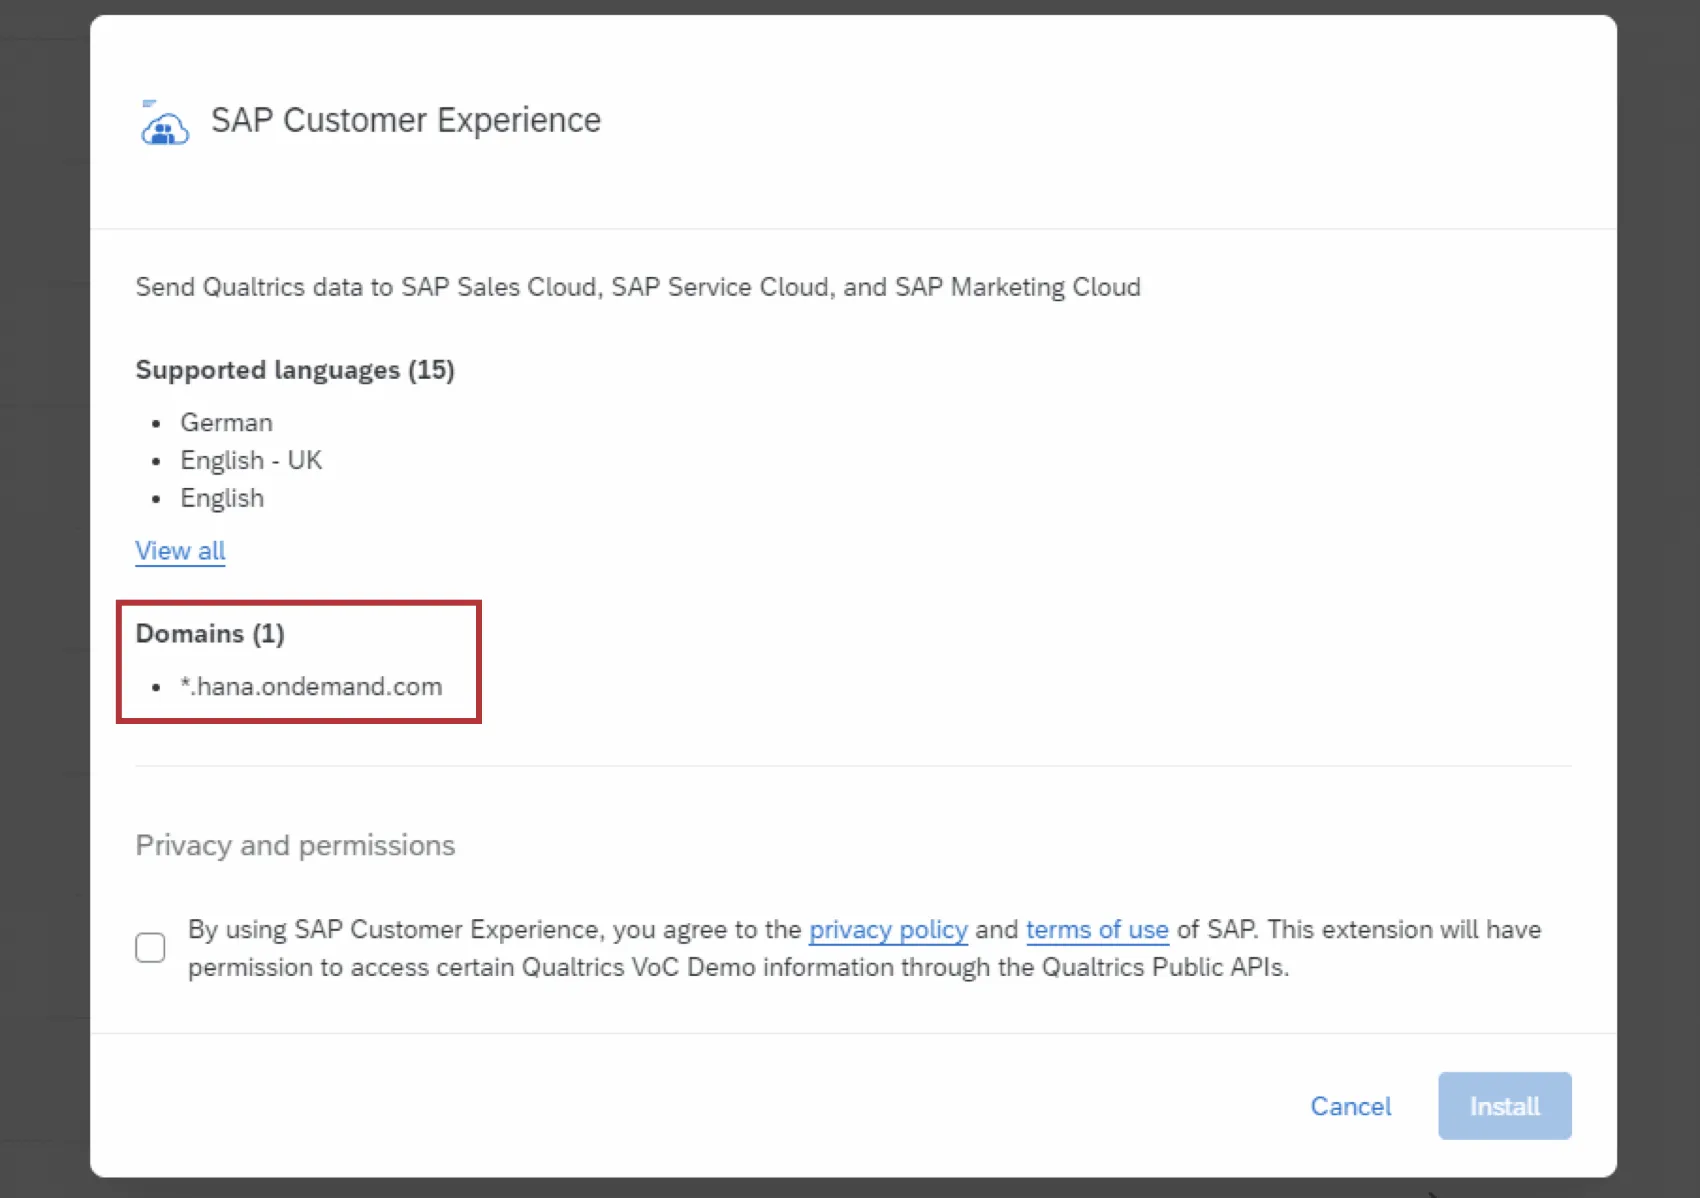Click the English - UK list entry
Image resolution: width=1700 pixels, height=1198 pixels.
(x=251, y=460)
